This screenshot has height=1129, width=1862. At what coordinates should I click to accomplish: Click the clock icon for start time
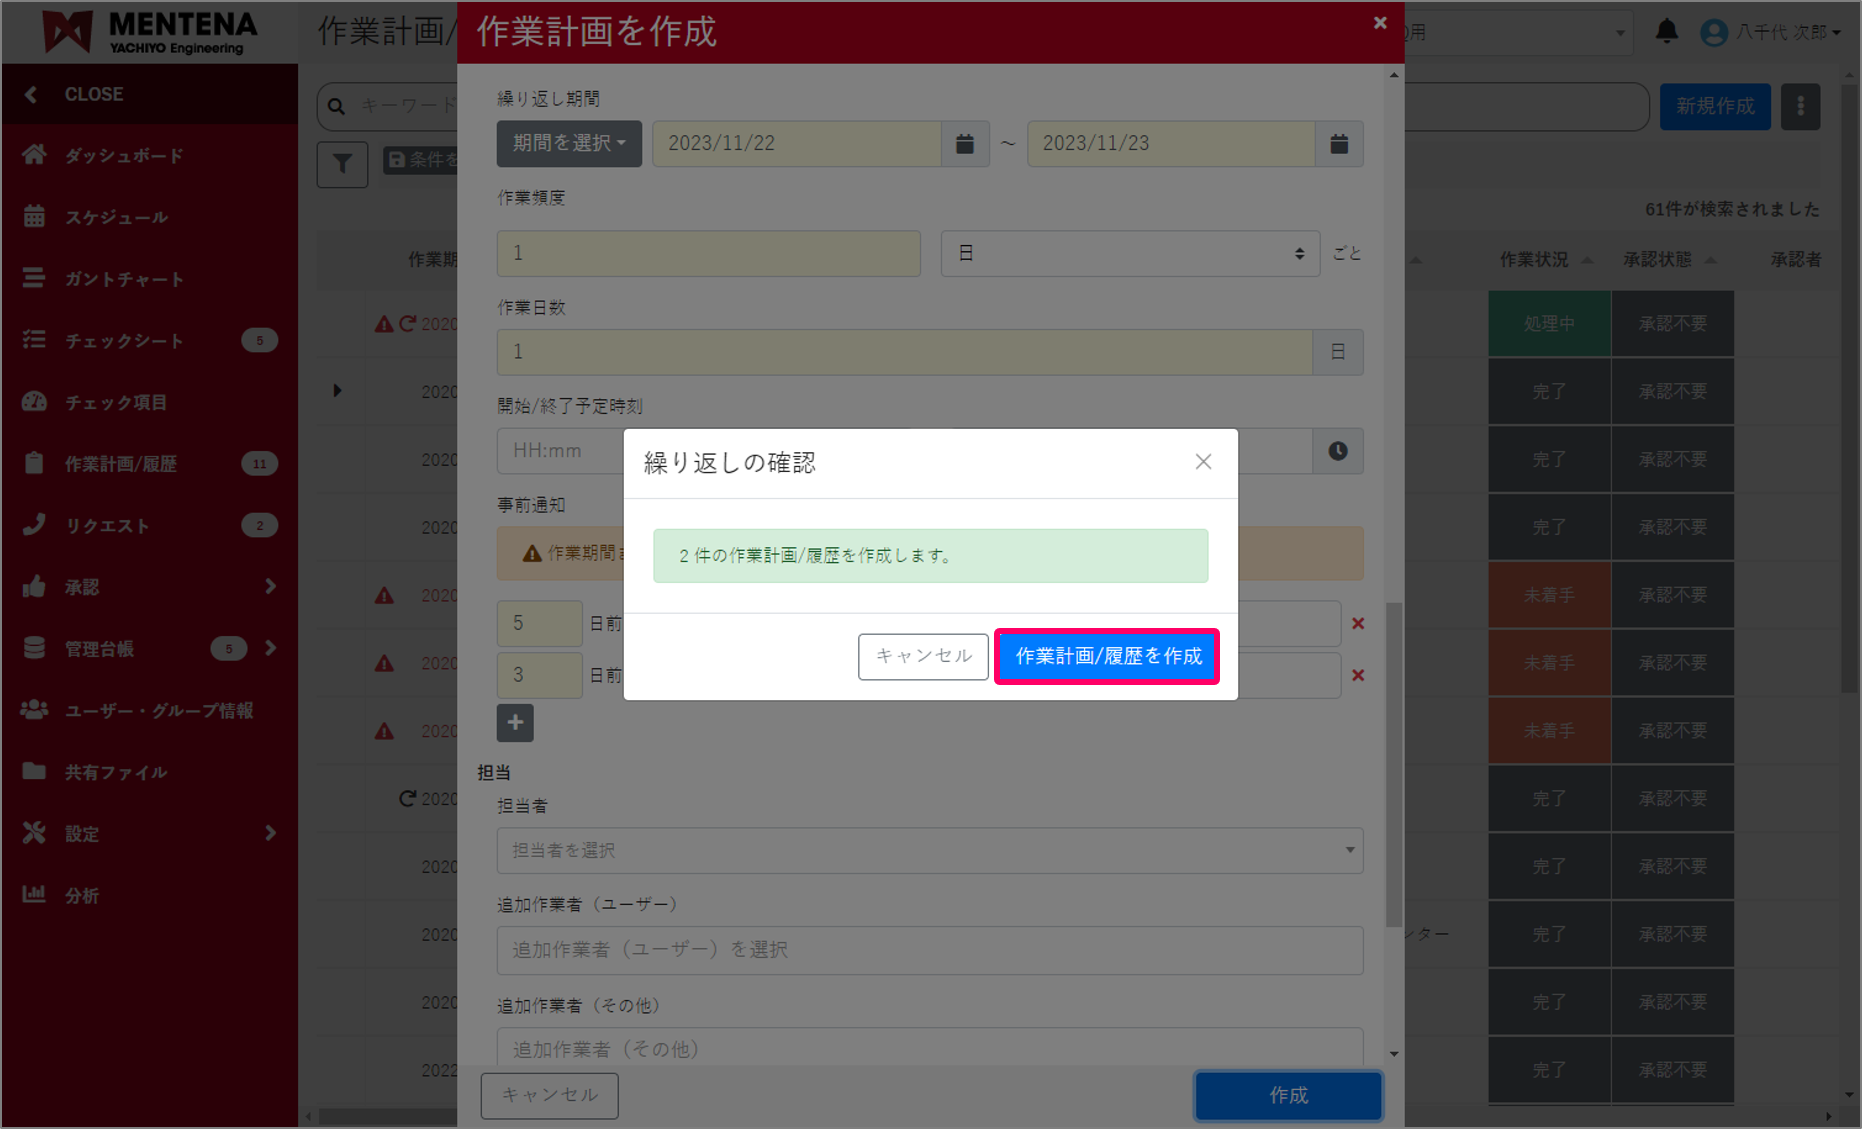1337,451
